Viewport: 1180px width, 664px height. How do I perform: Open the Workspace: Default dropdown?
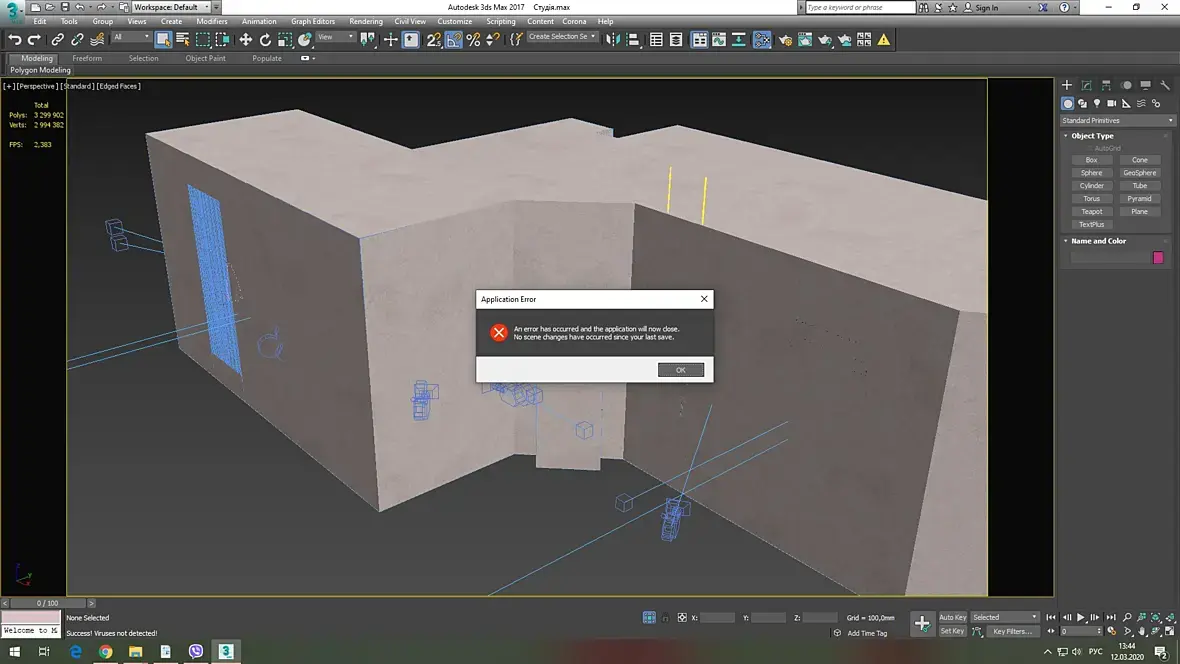point(171,7)
